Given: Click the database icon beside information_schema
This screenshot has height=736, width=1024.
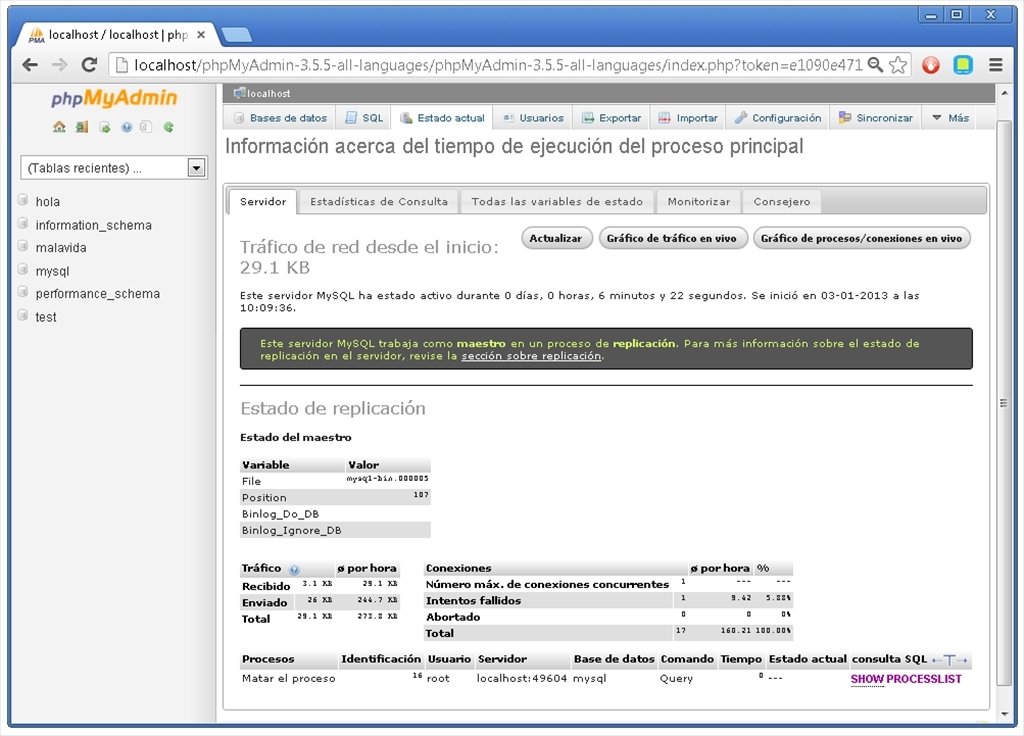Looking at the screenshot, I should pyautogui.click(x=23, y=223).
